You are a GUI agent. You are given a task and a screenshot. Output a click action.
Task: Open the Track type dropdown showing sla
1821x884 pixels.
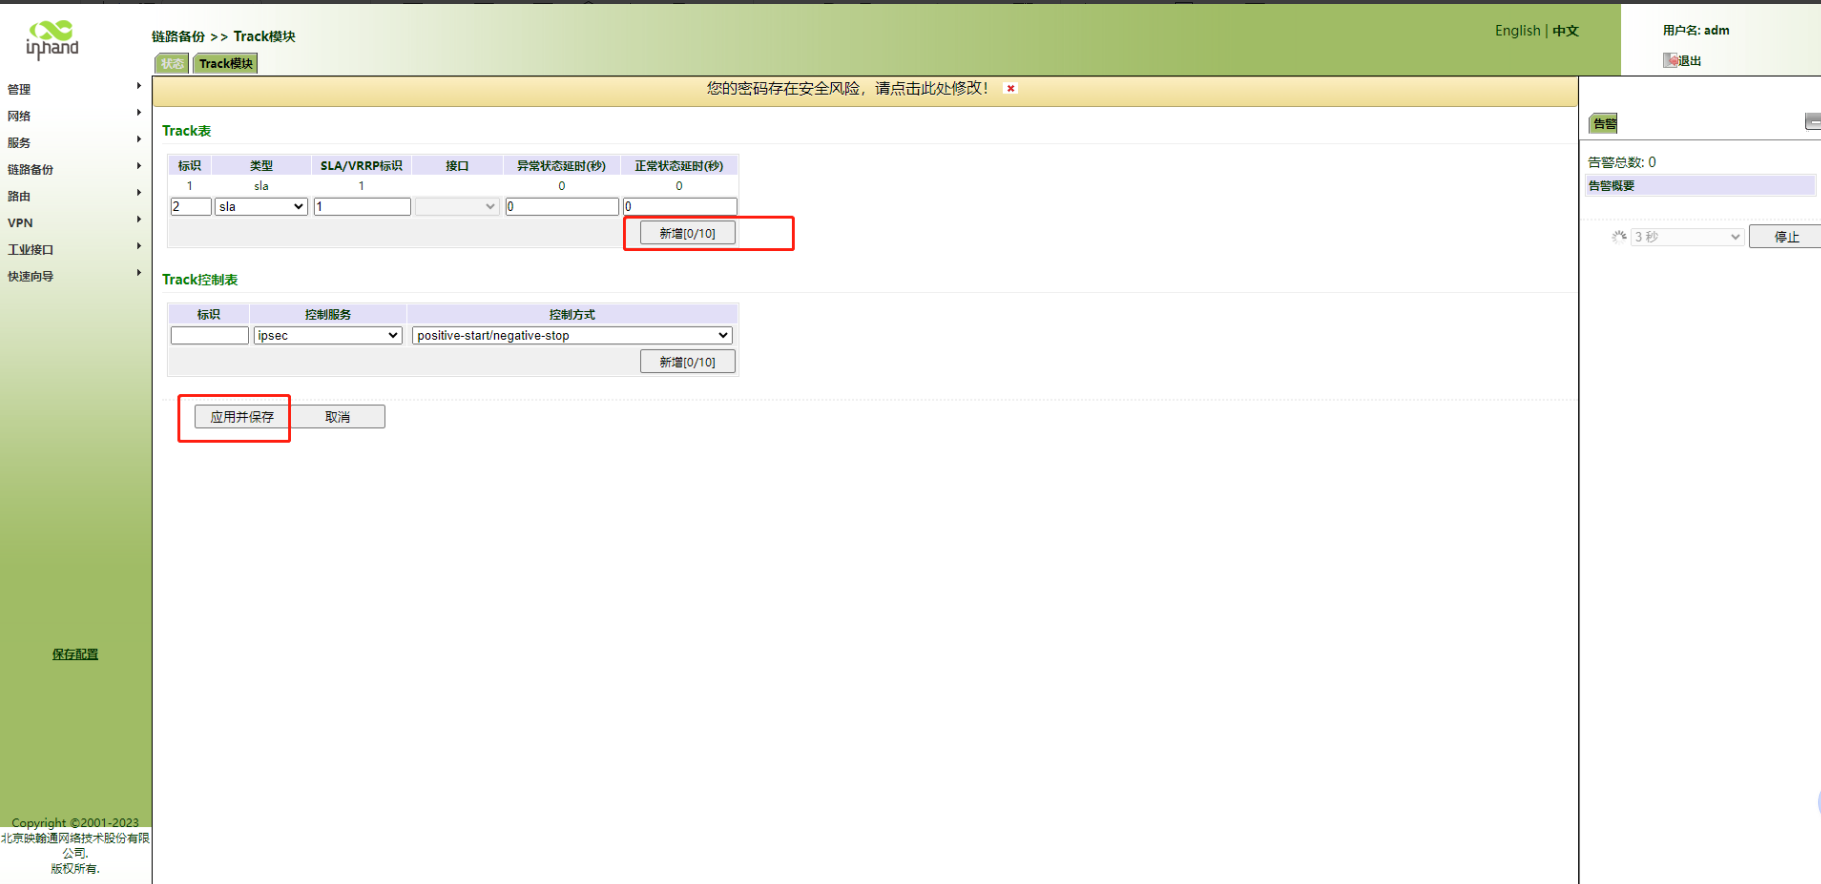261,207
